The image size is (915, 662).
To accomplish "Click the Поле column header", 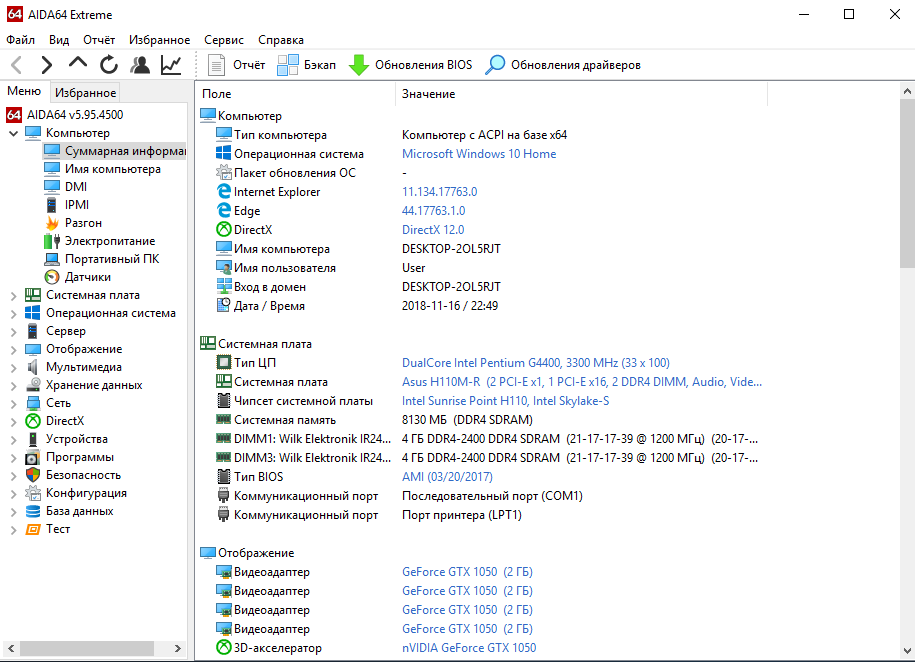I will [295, 94].
